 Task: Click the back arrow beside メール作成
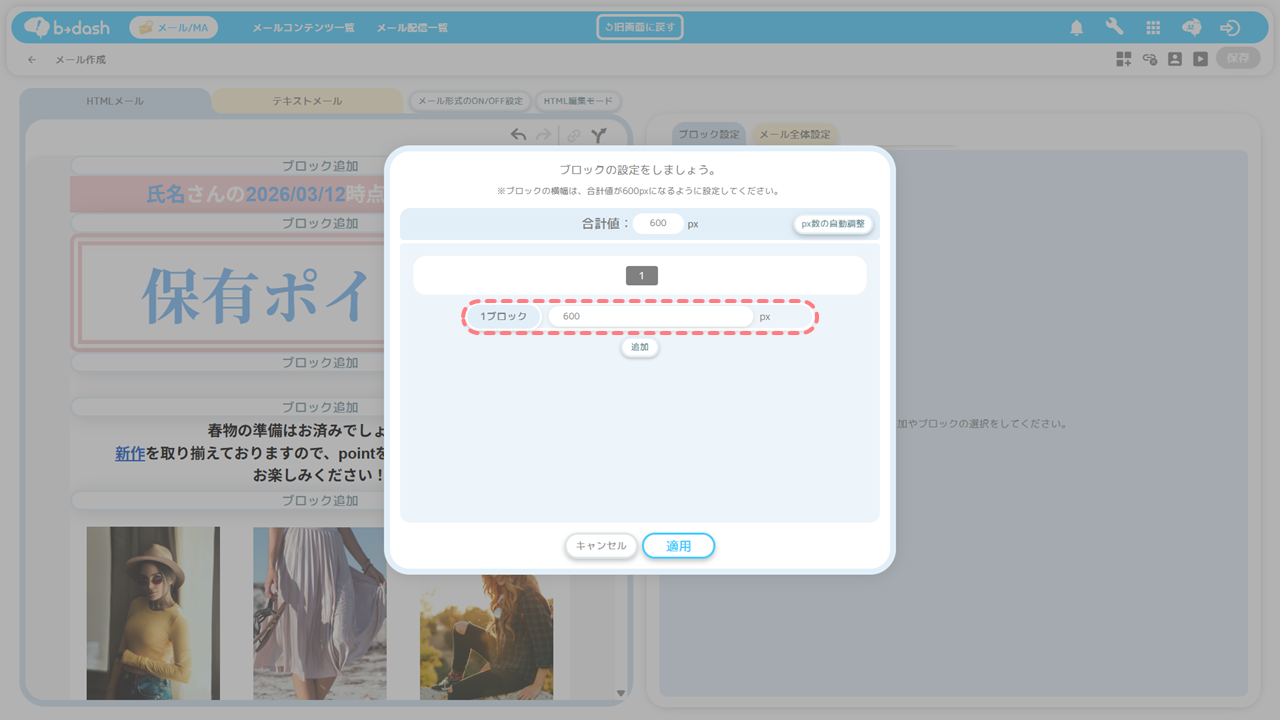32,60
